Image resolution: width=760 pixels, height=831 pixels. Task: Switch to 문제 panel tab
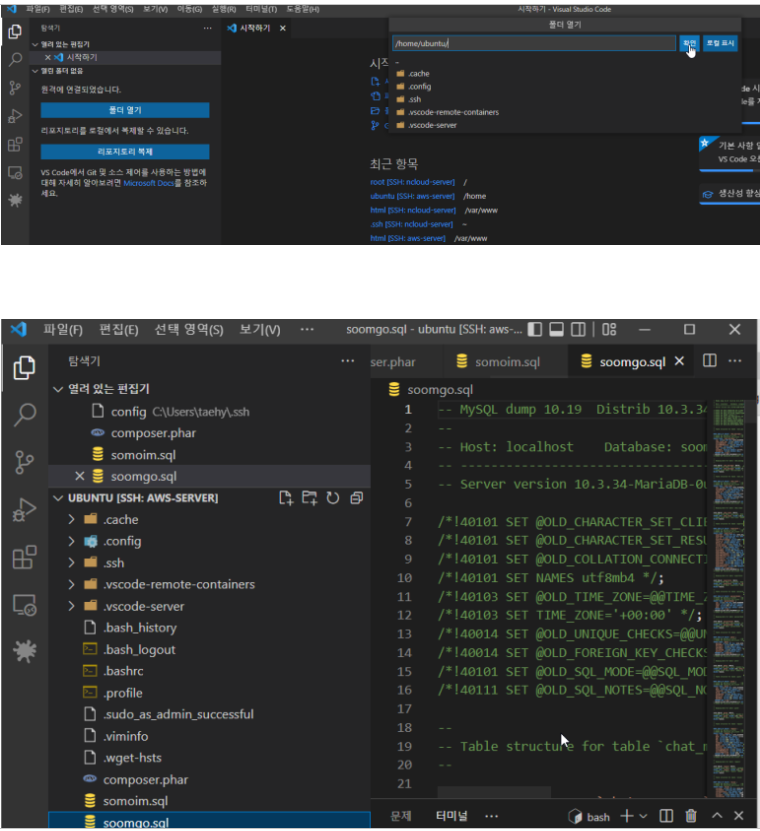(x=401, y=816)
